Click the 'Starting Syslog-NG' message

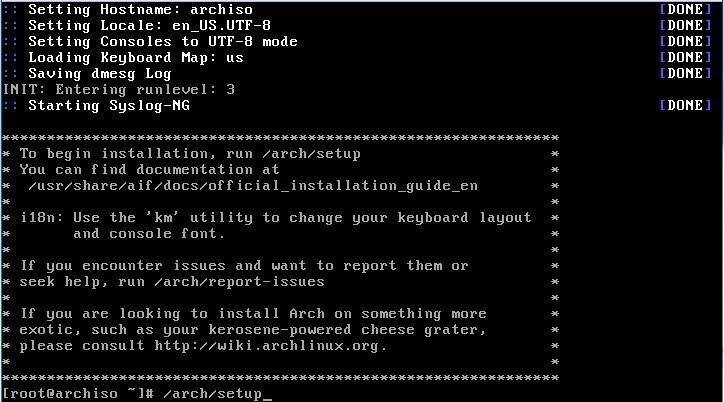pyautogui.click(x=109, y=105)
